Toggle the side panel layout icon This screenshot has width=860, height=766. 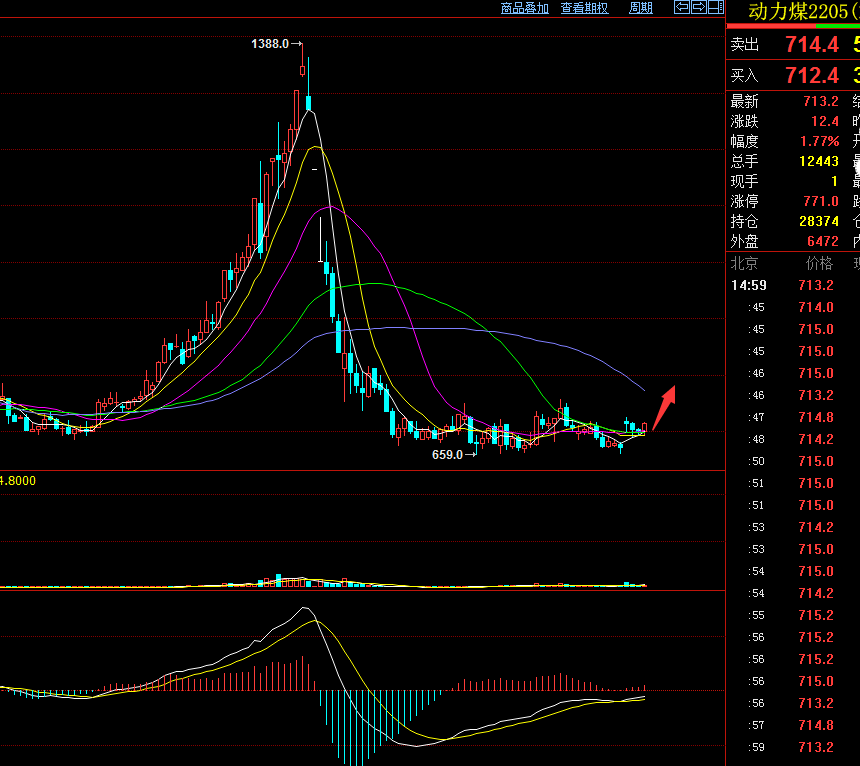coord(716,7)
